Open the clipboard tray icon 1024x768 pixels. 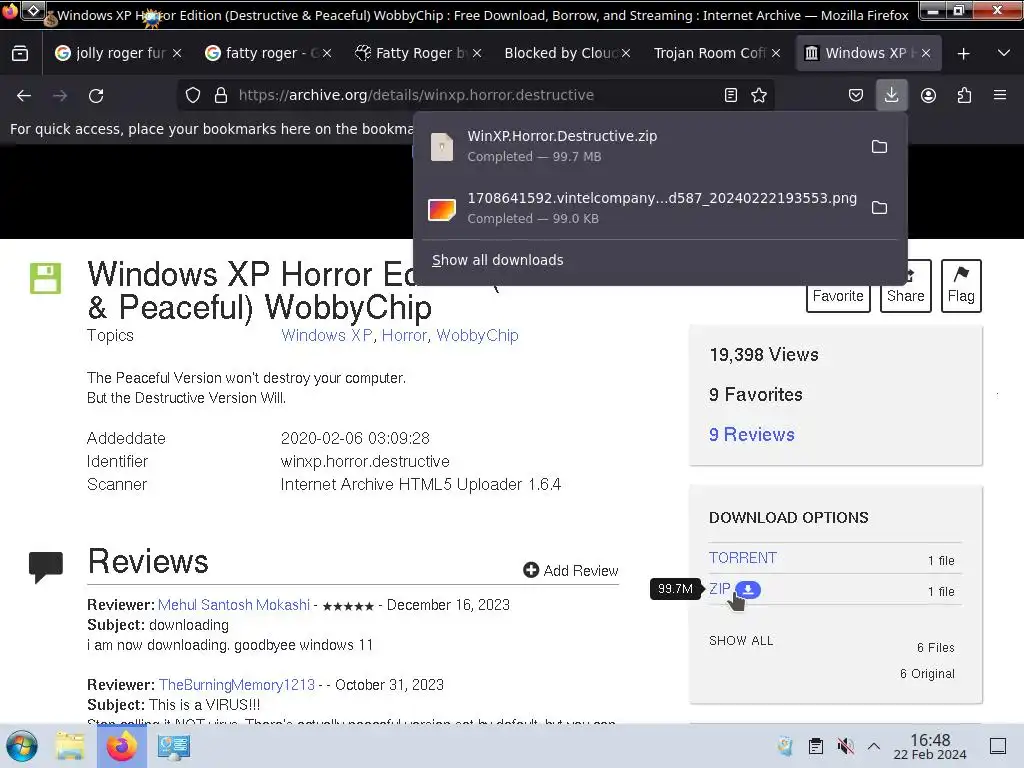[x=816, y=746]
